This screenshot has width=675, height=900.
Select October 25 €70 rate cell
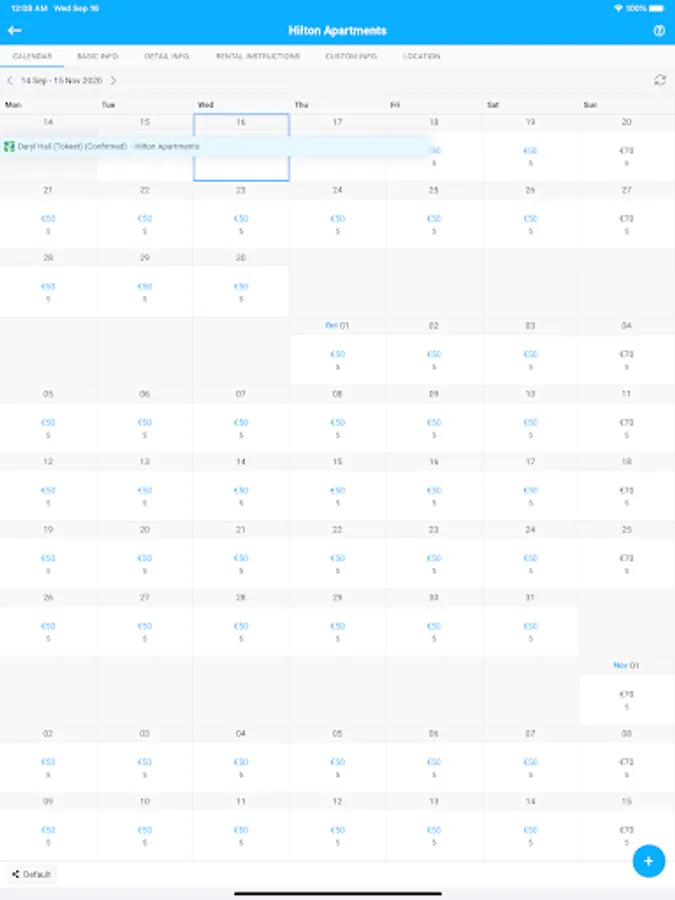click(x=627, y=564)
